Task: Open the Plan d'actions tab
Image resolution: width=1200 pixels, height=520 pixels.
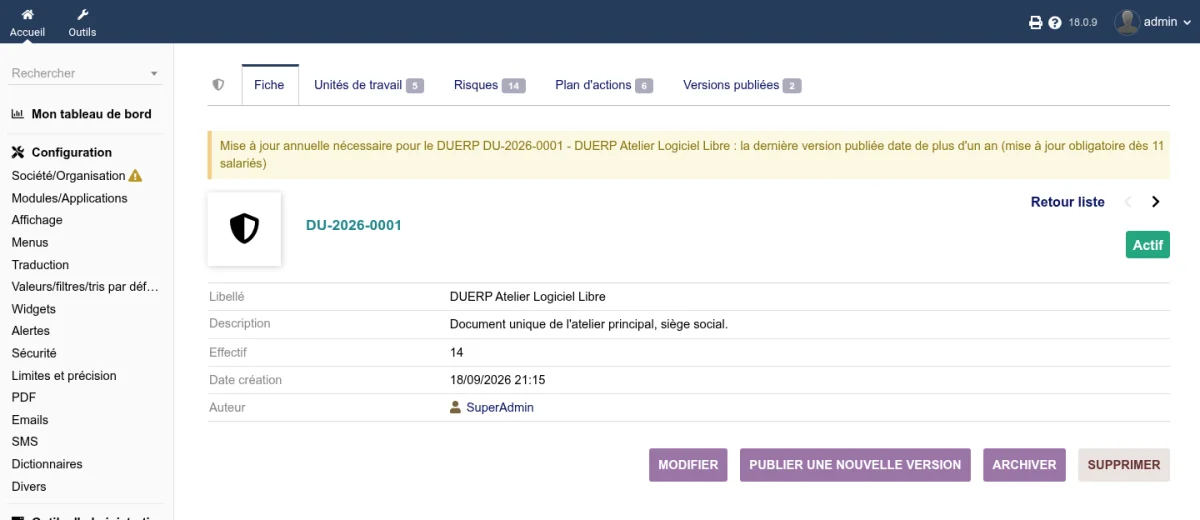Action: (x=603, y=85)
